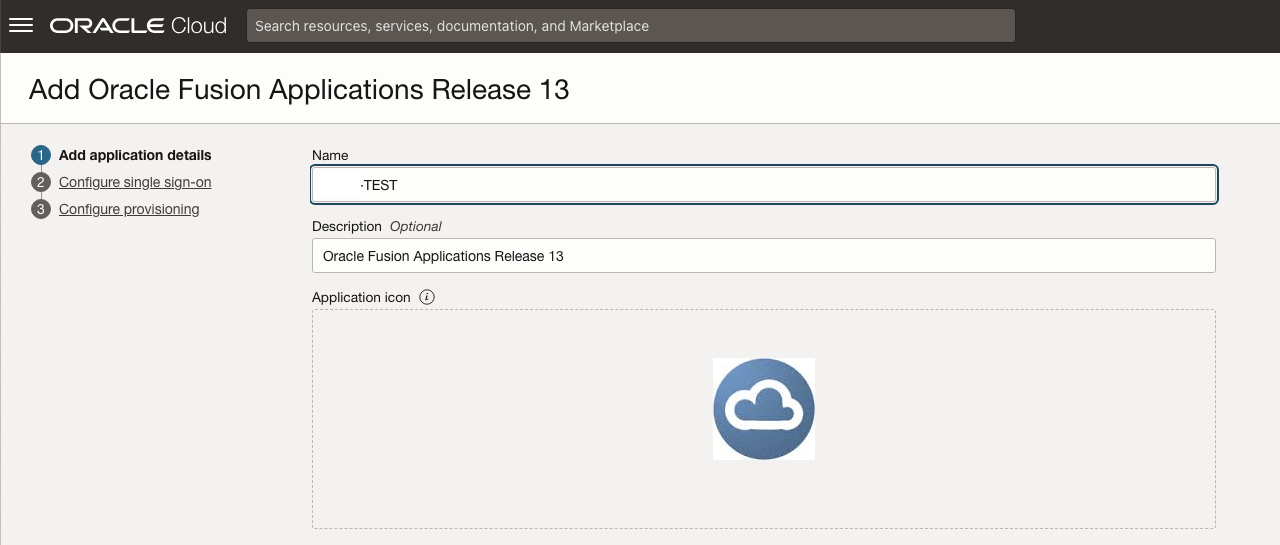Click the blacked-out prefix in Name field
Screen dimensions: 1280x545
(x=340, y=185)
